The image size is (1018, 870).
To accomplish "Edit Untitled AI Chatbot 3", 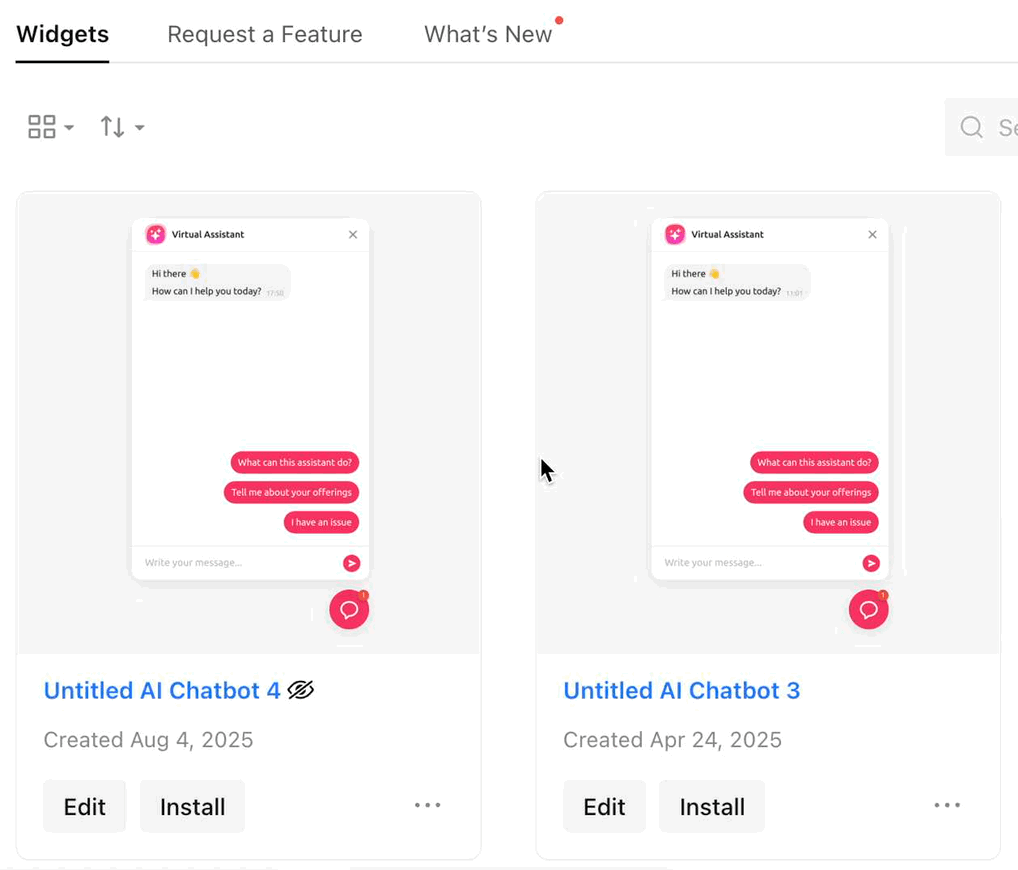I will coord(604,806).
